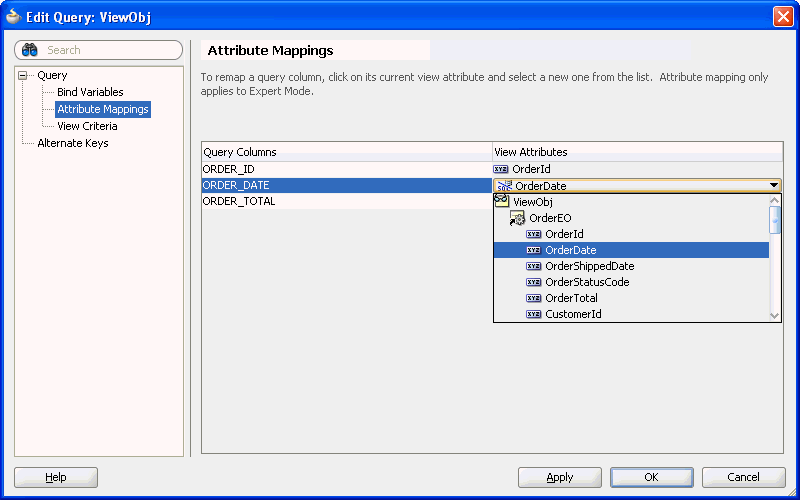Image resolution: width=800 pixels, height=500 pixels.
Task: Click the dropdown list OrderId attribute icon
Action: pyautogui.click(x=533, y=234)
